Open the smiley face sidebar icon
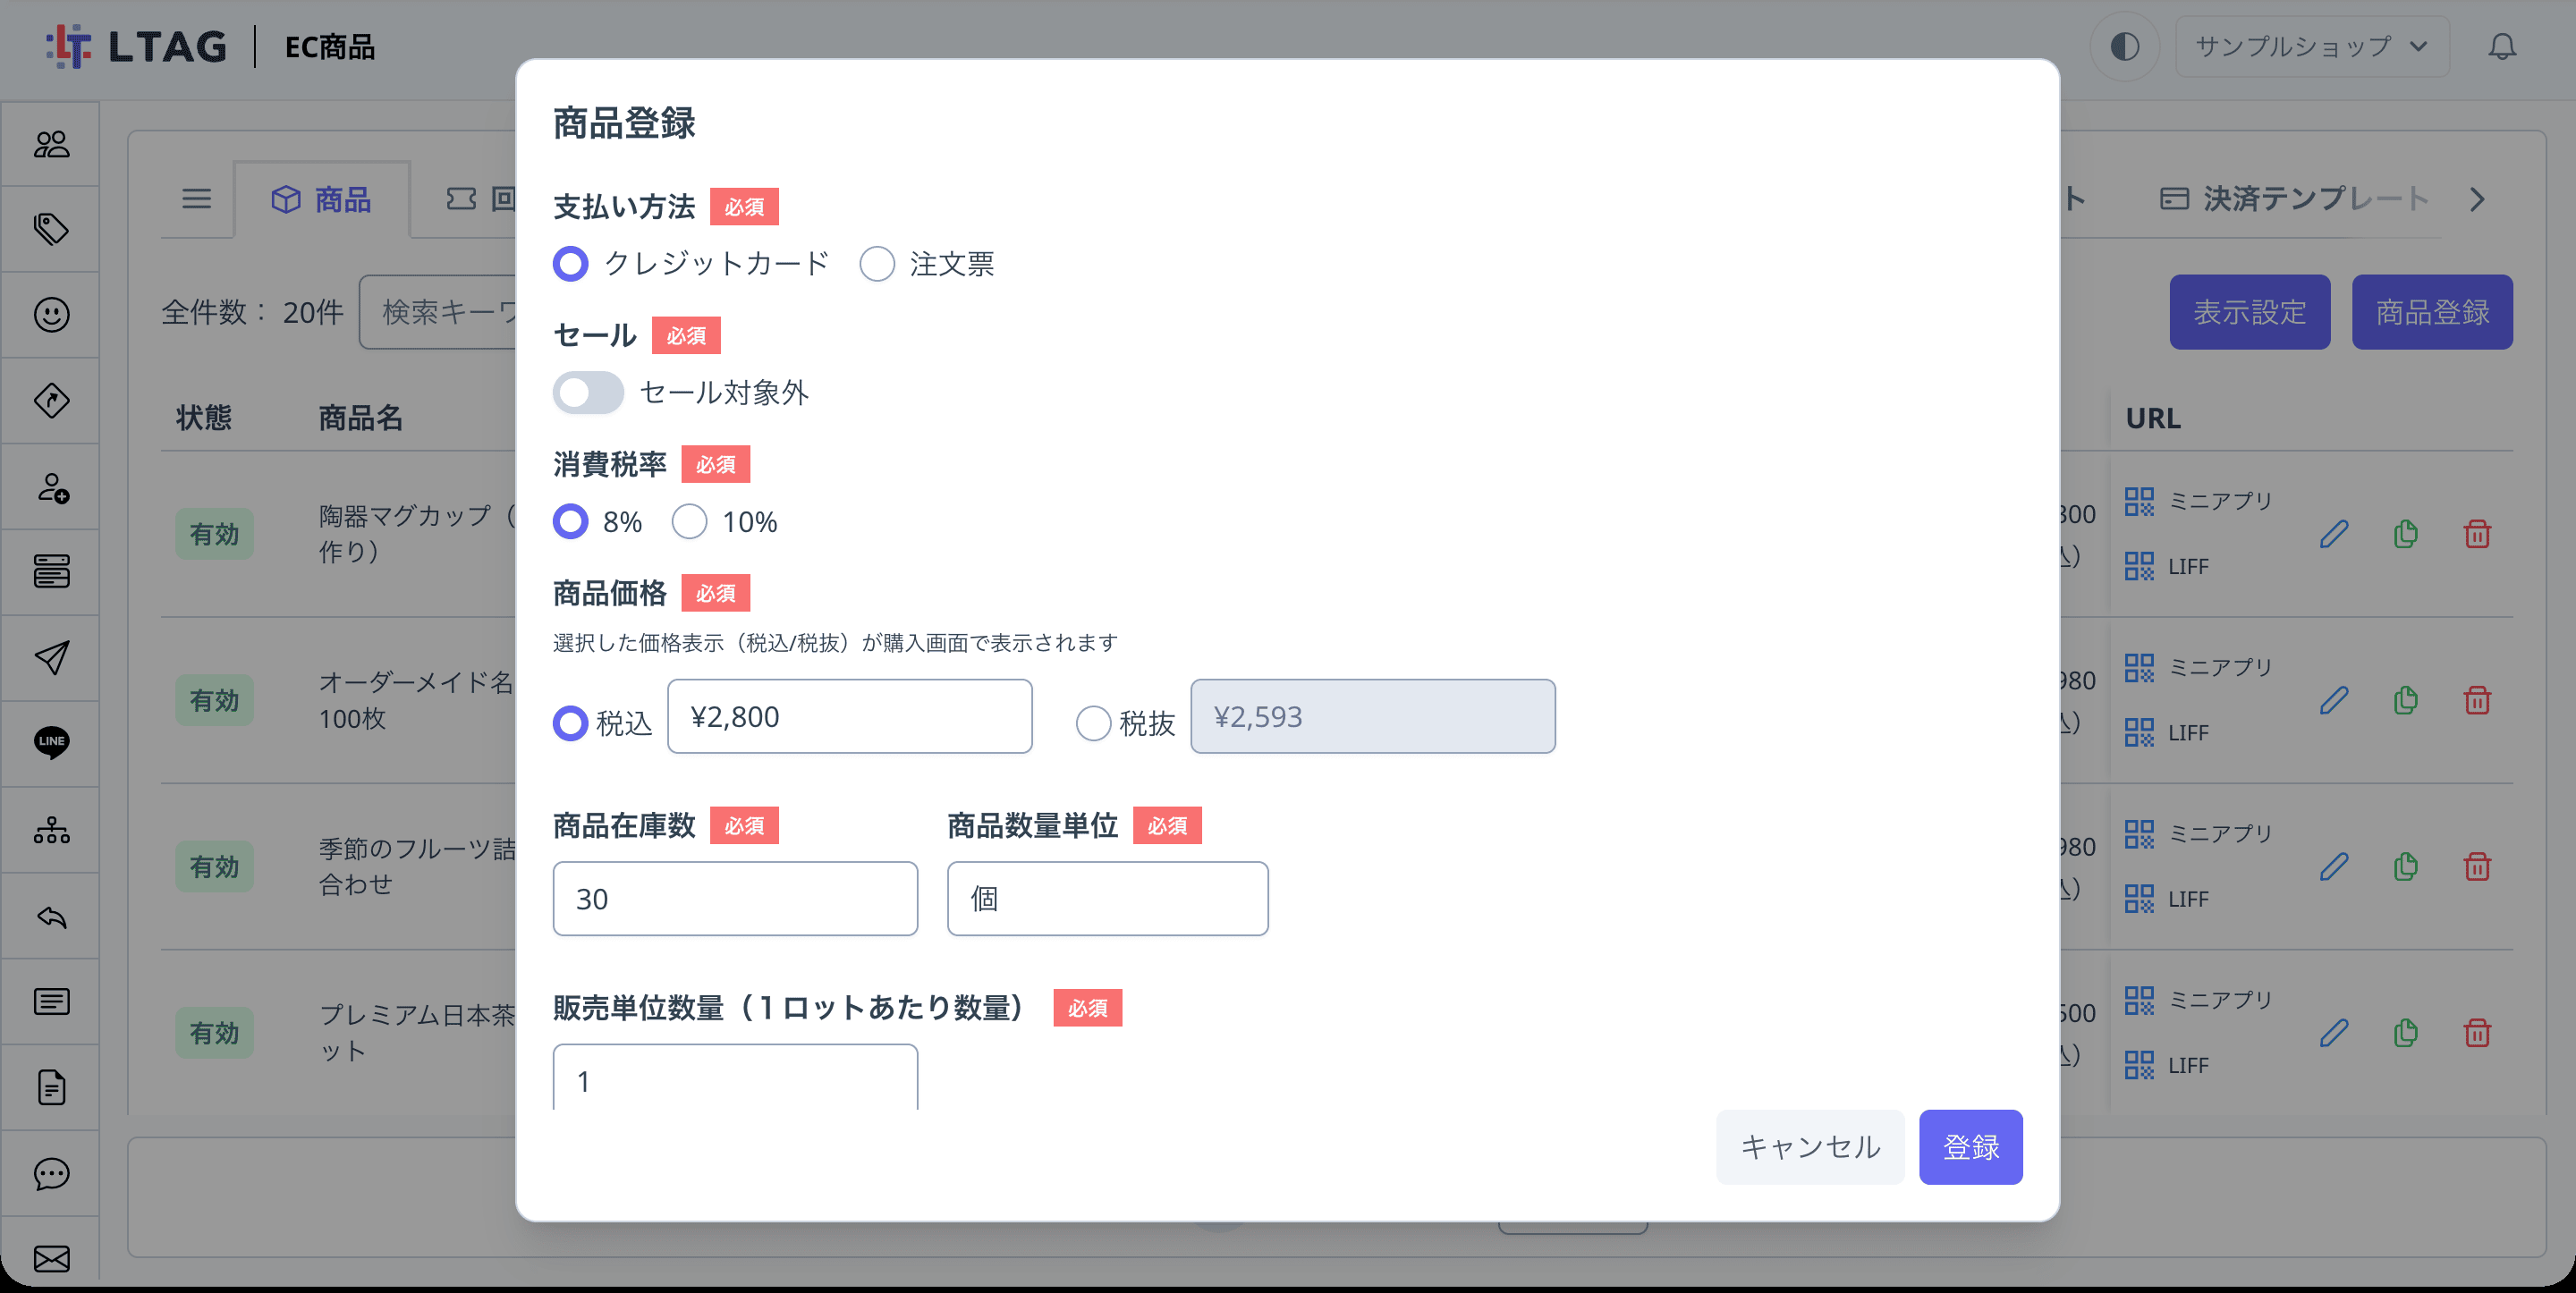 pyautogui.click(x=51, y=315)
